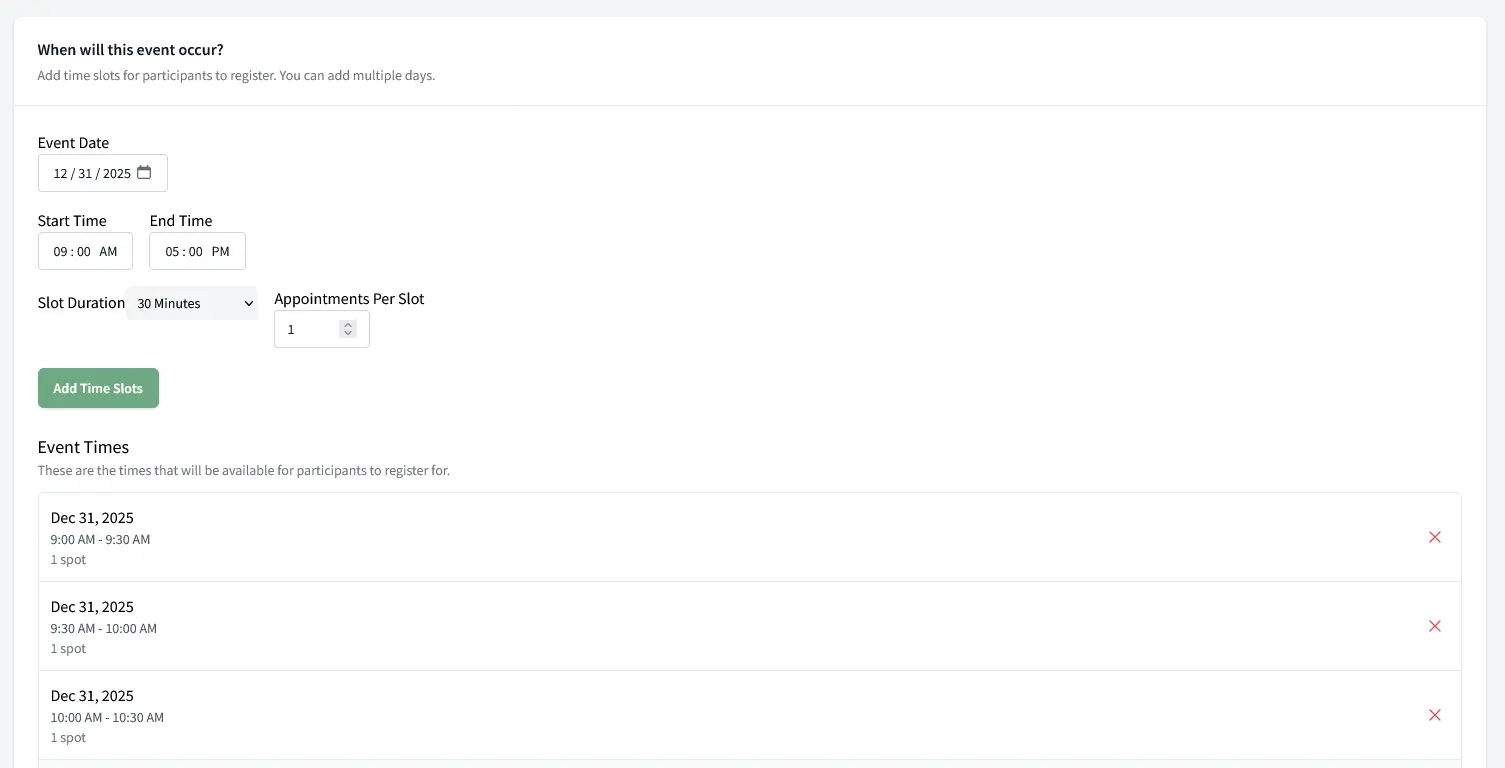1505x768 pixels.
Task: Select the Start Time minutes value
Action: click(x=84, y=252)
